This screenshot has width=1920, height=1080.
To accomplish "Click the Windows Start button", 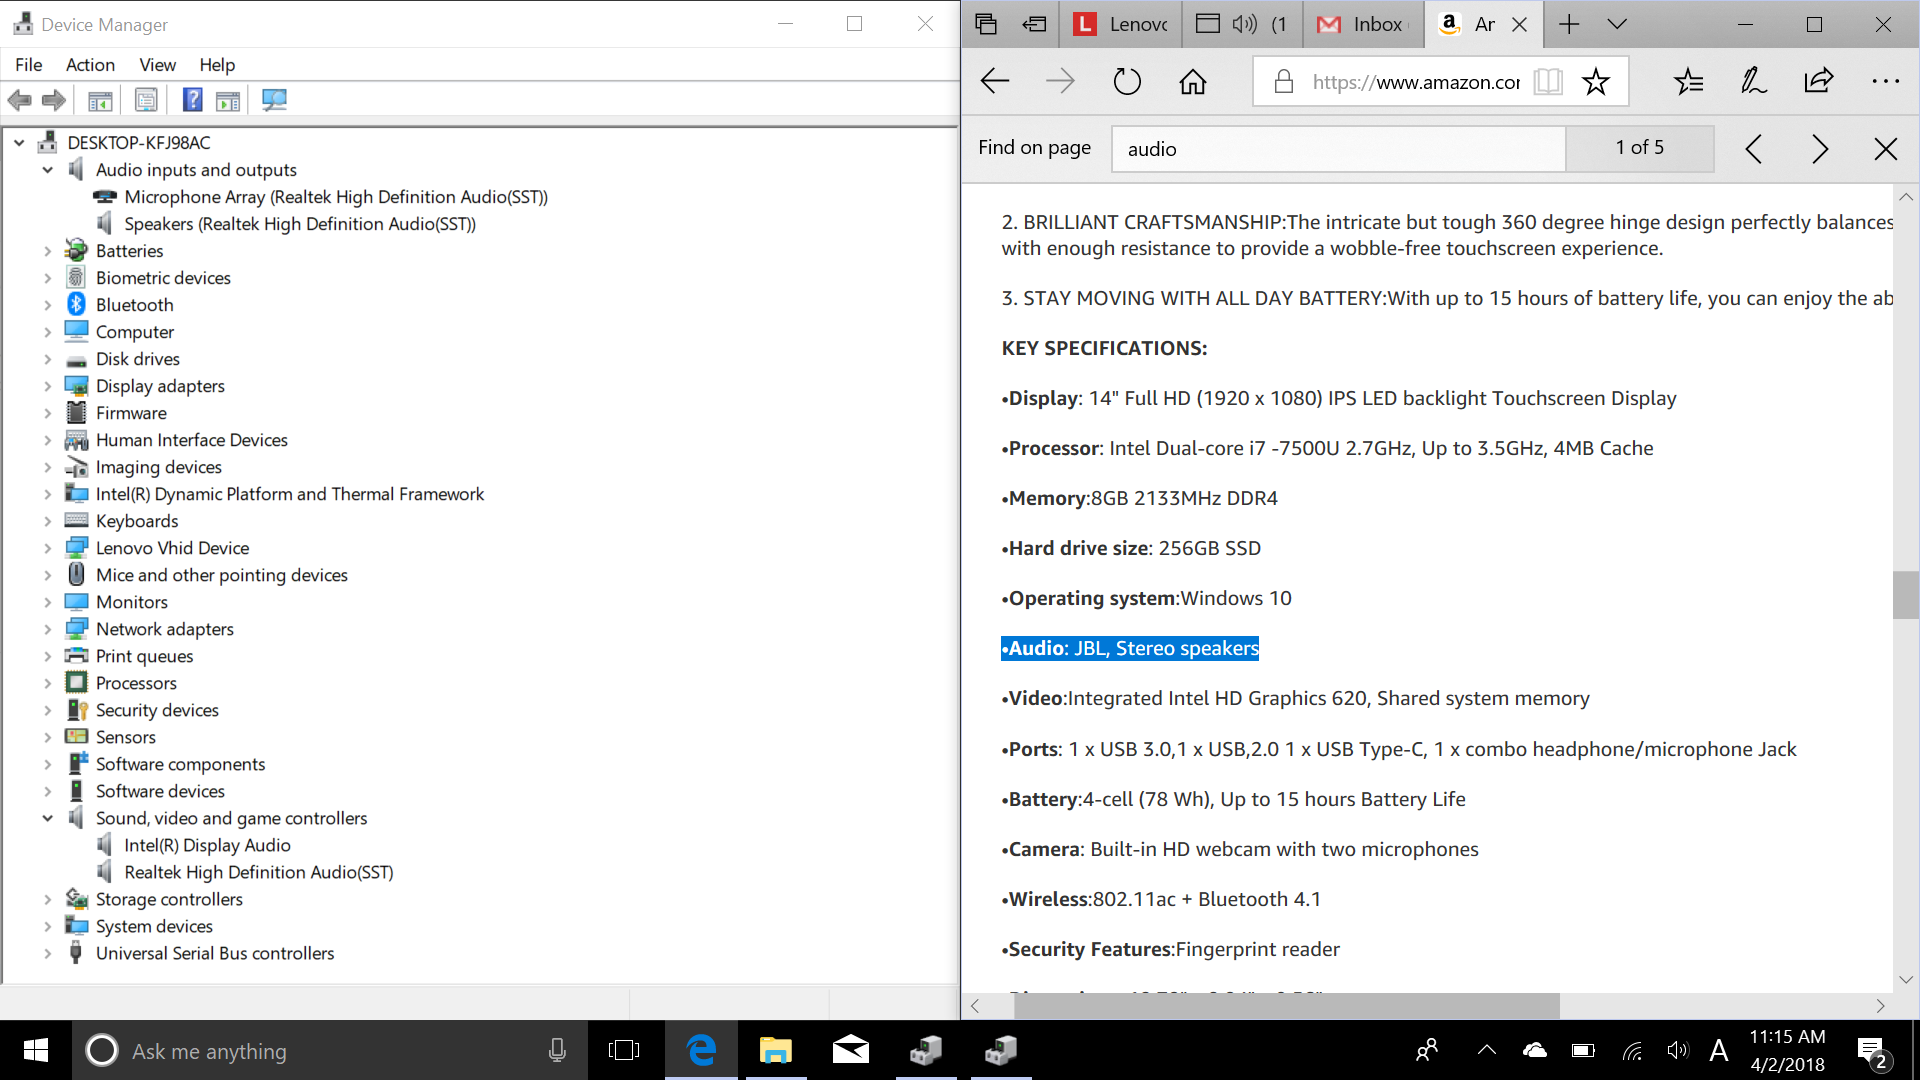I will 36,1050.
